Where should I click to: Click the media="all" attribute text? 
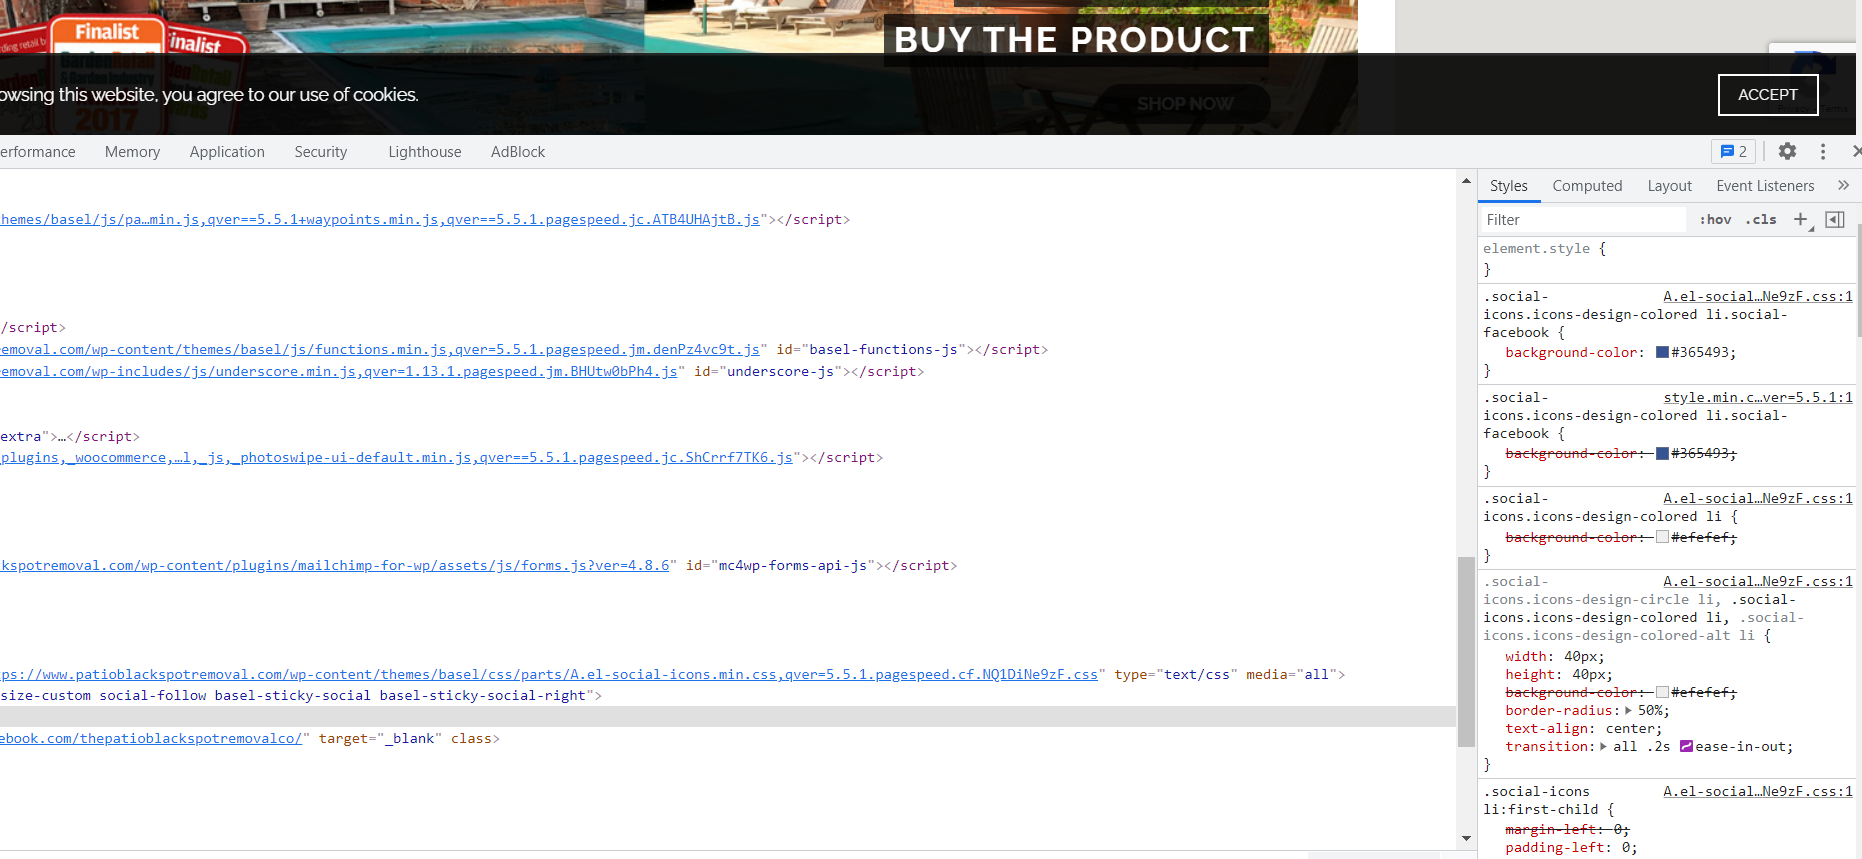pos(1291,675)
